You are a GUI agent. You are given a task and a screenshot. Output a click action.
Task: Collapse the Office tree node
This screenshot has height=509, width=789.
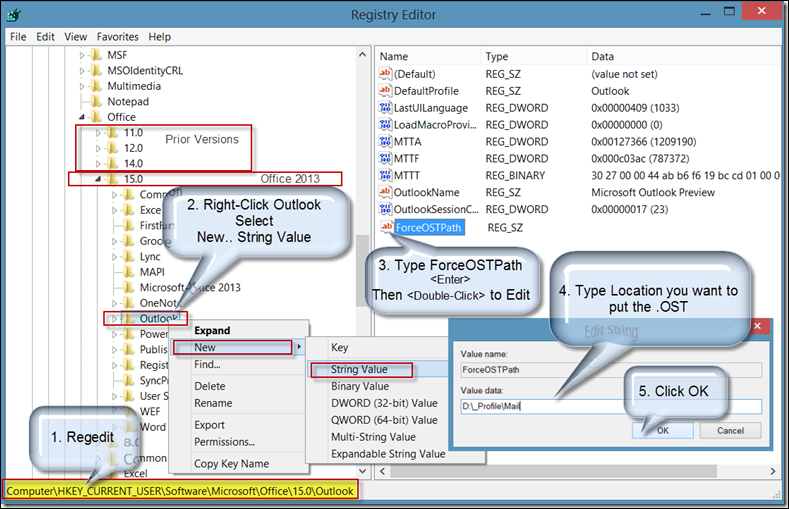click(x=82, y=117)
